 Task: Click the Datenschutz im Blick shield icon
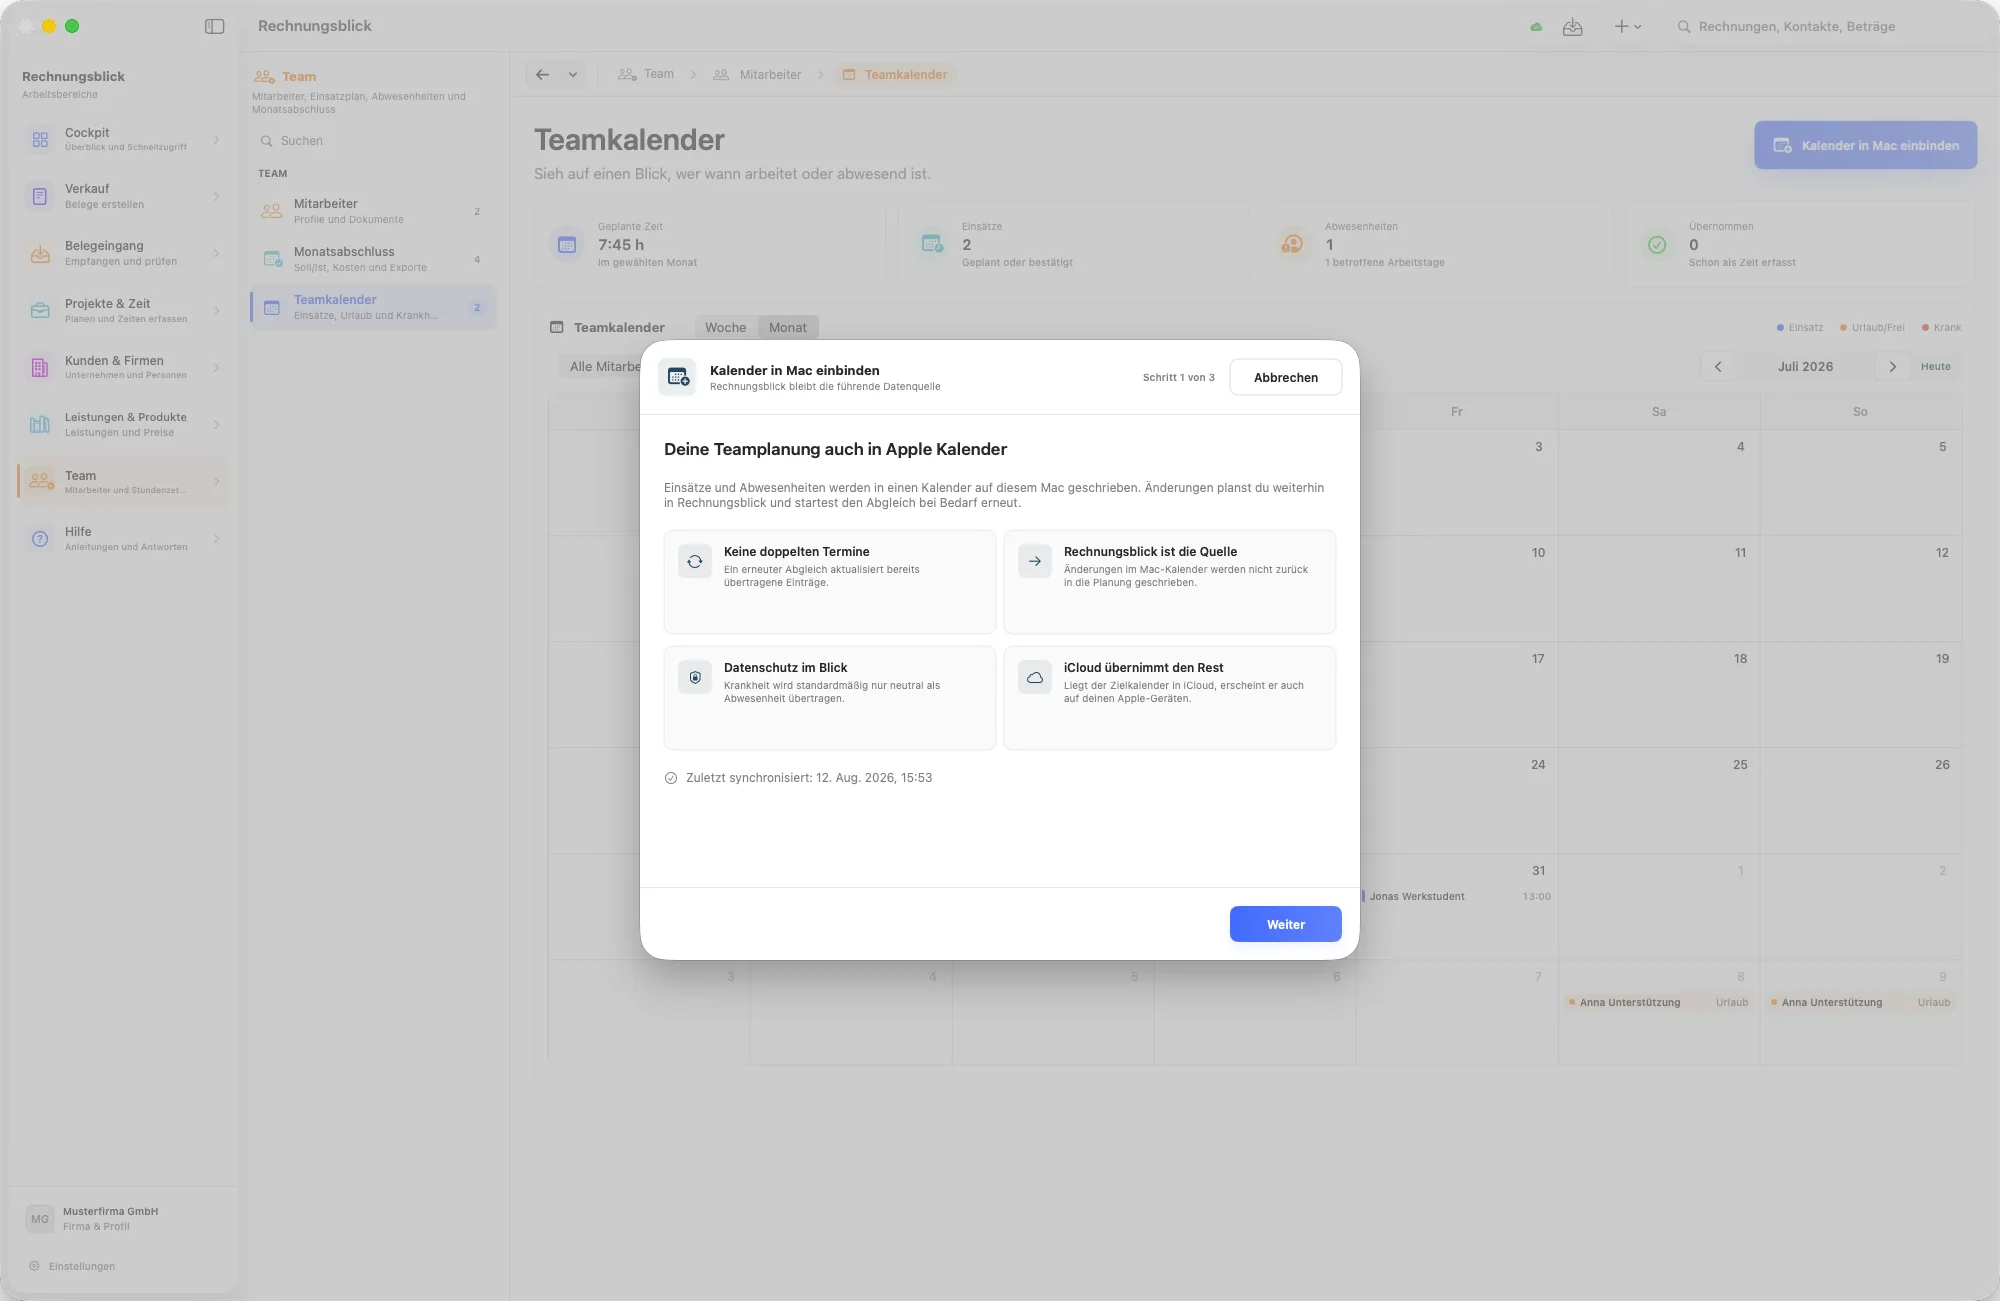695,677
